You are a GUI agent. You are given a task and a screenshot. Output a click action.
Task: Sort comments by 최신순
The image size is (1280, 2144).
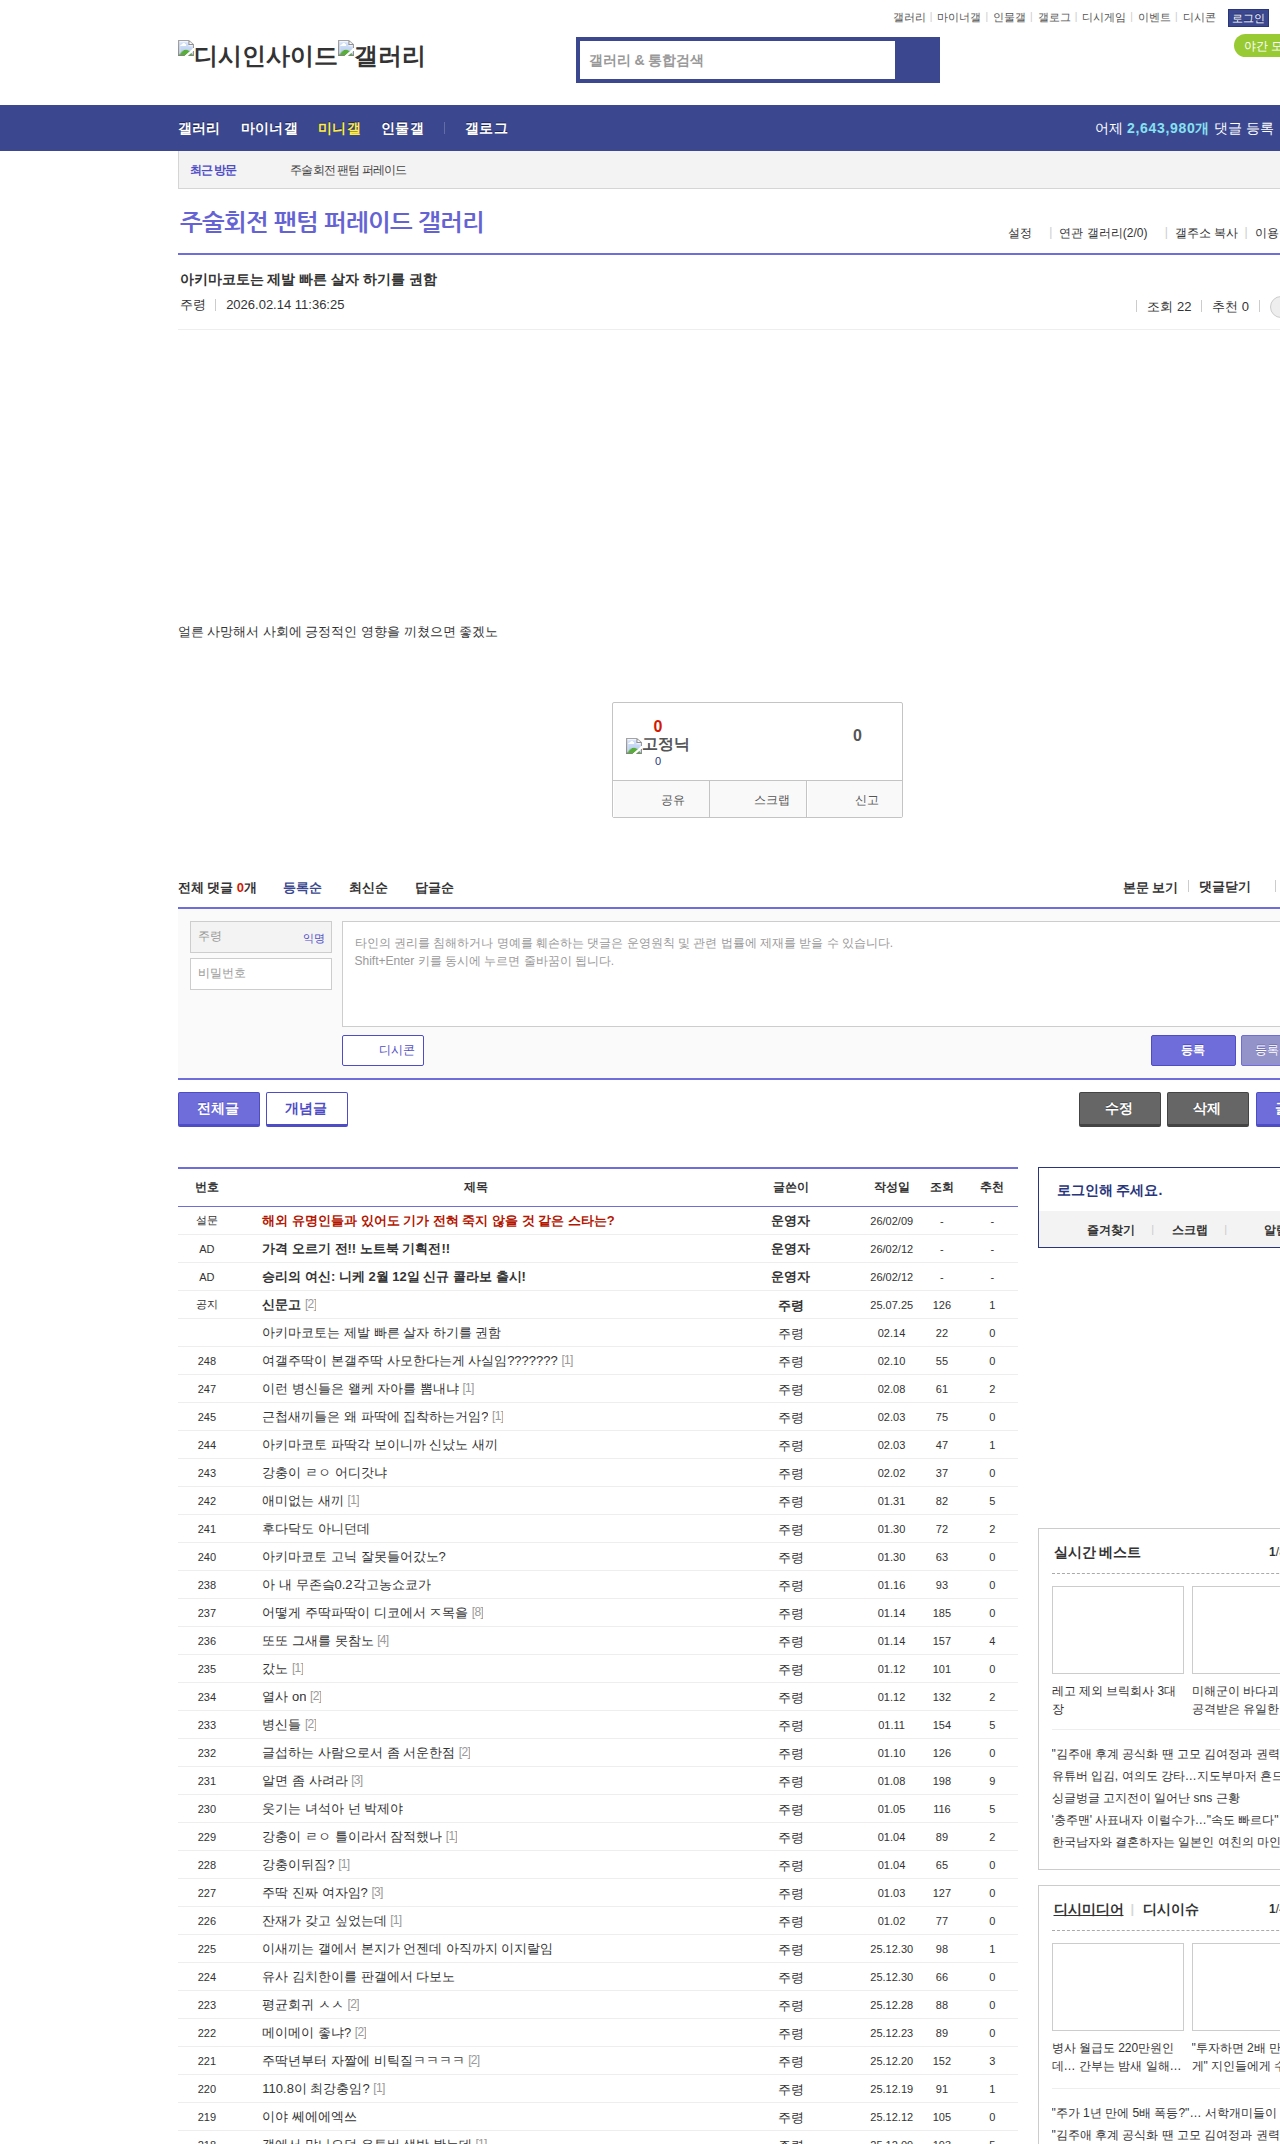click(x=368, y=888)
